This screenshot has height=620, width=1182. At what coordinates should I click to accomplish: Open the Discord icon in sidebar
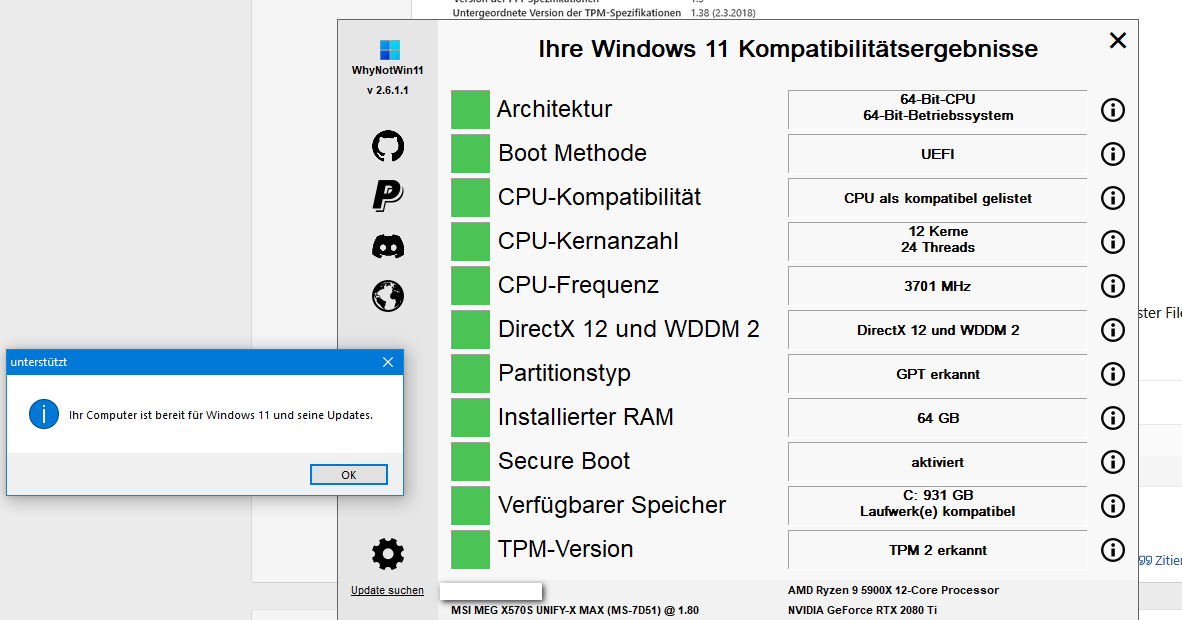(387, 247)
